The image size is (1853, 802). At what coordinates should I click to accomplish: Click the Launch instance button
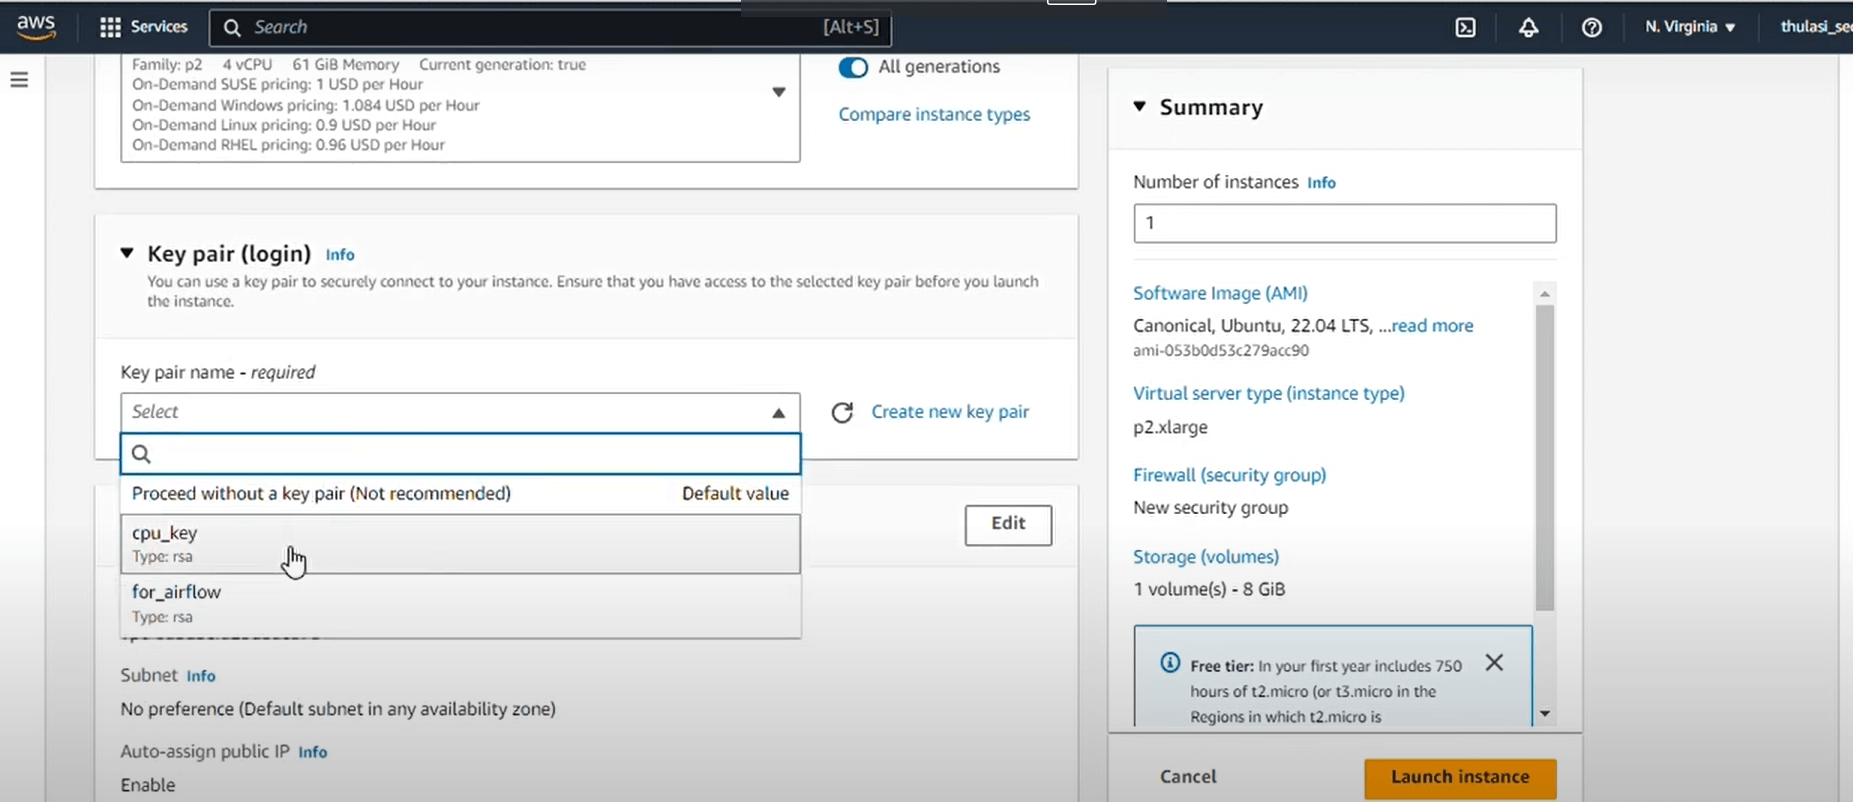click(1459, 777)
